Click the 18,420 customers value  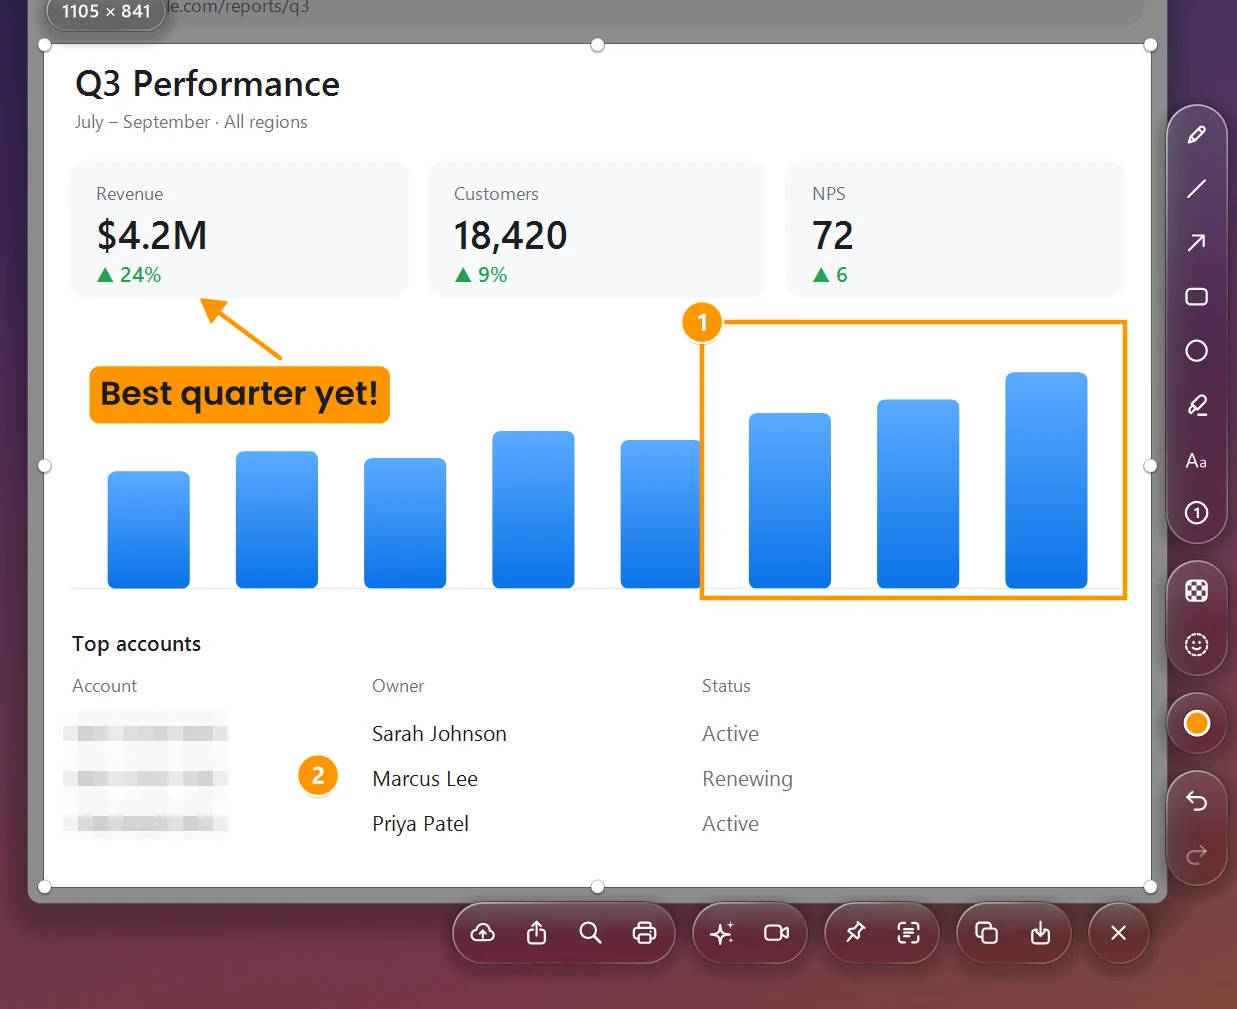click(511, 236)
